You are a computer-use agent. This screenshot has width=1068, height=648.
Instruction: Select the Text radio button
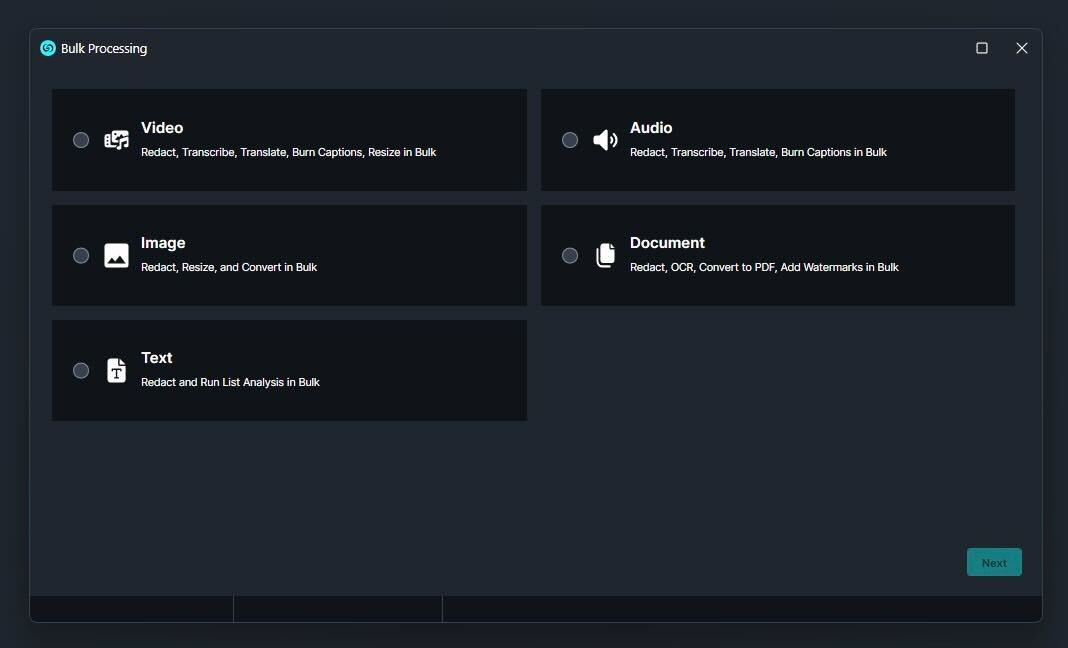pos(81,371)
